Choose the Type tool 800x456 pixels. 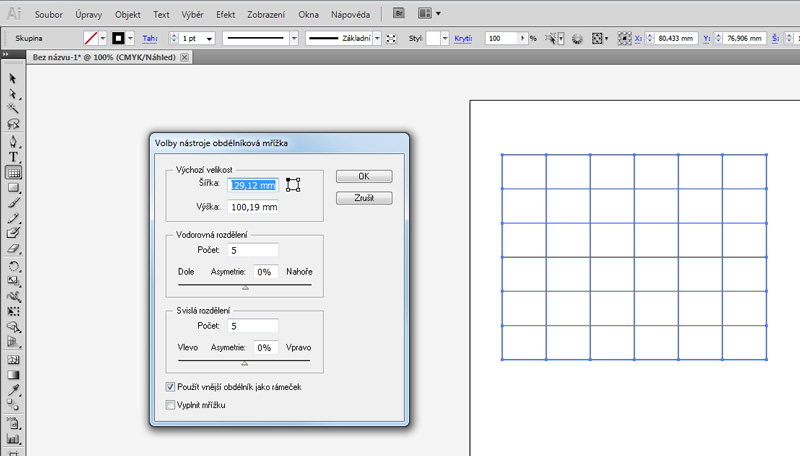14,156
